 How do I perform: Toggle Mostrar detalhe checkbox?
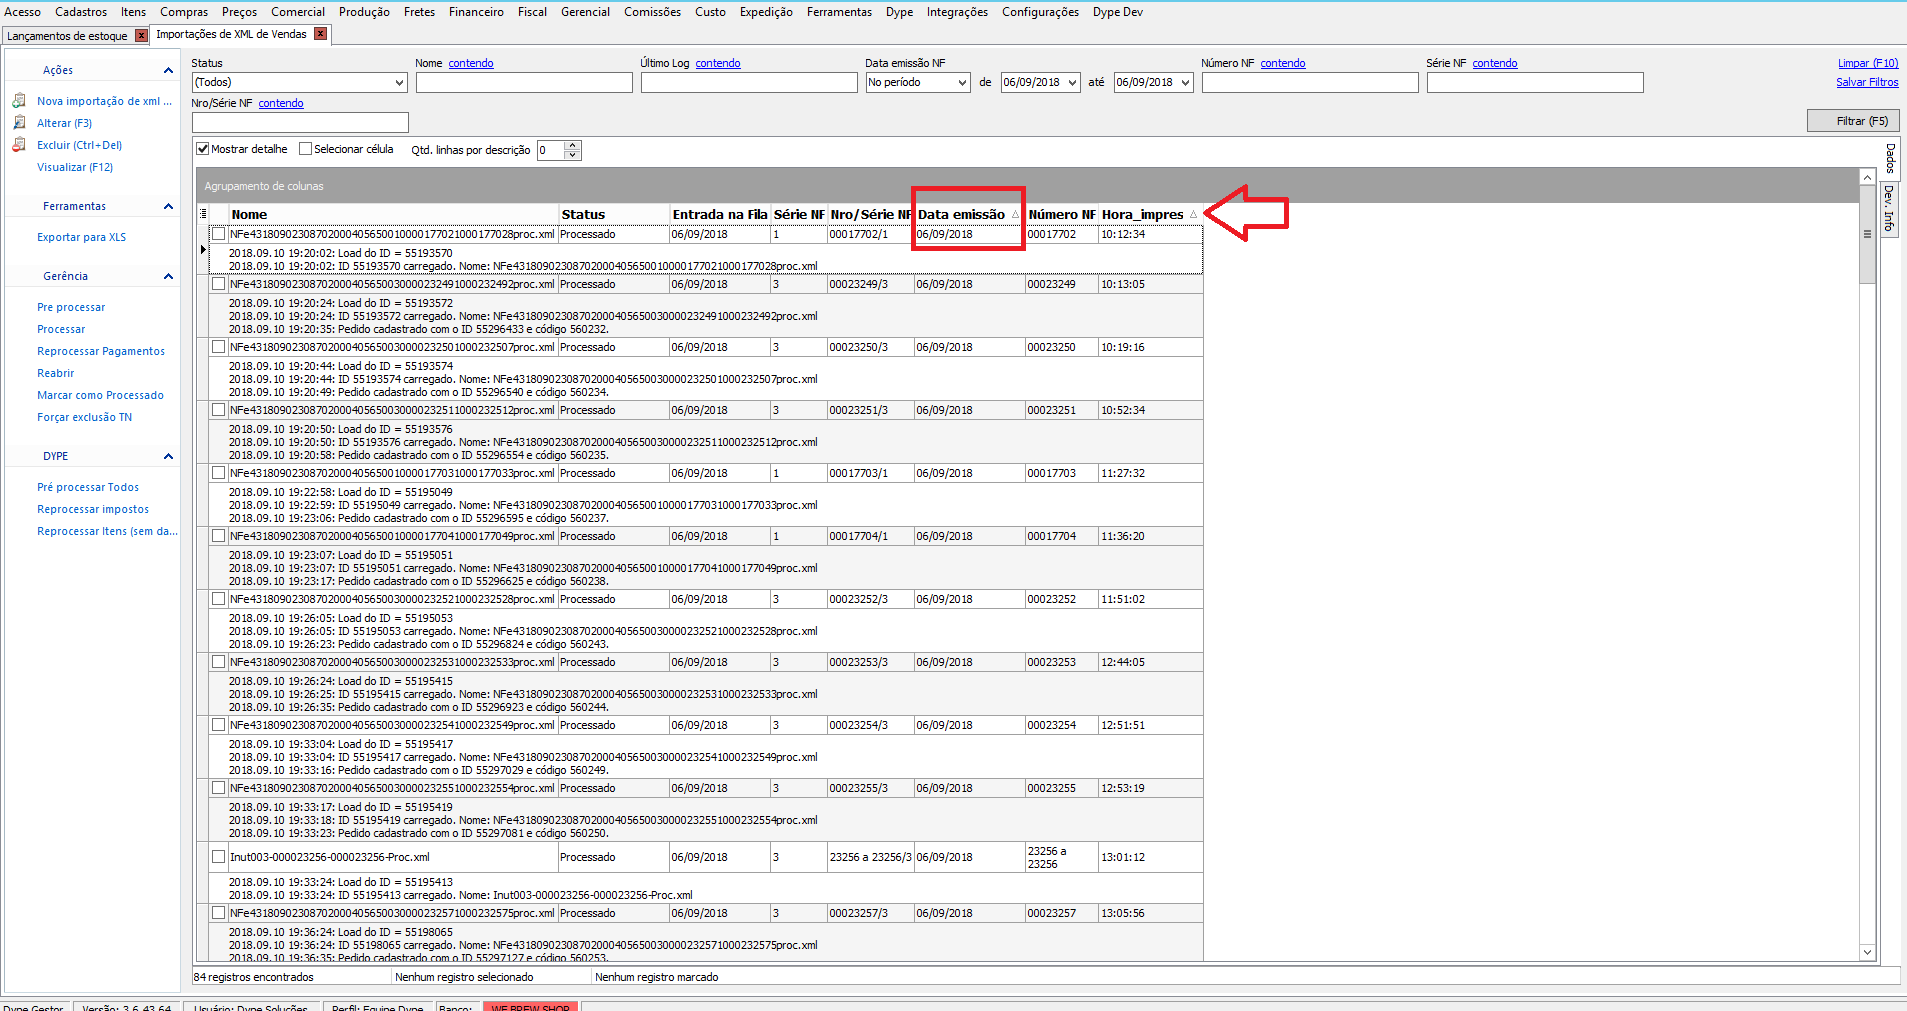point(203,149)
